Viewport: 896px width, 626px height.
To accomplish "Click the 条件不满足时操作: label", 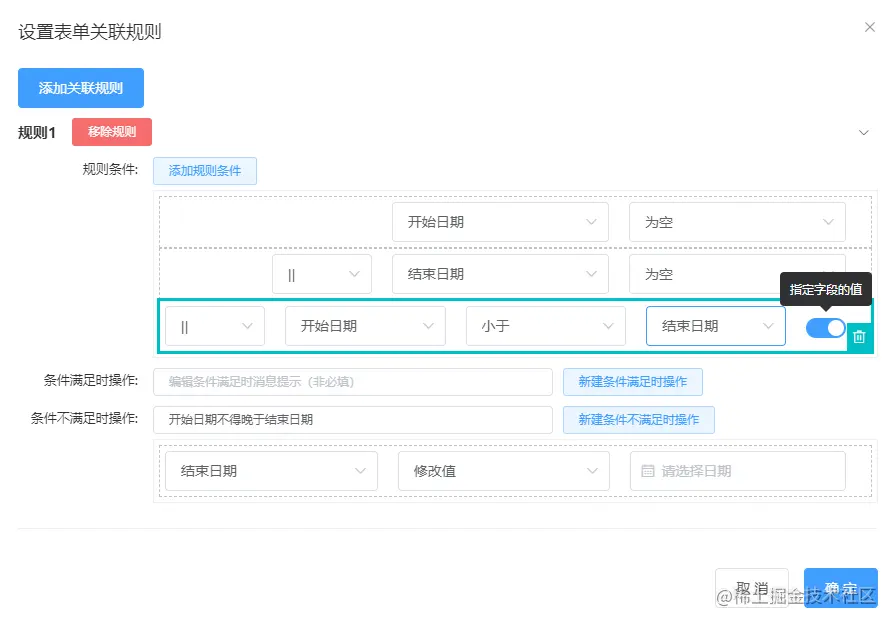I will 84,419.
